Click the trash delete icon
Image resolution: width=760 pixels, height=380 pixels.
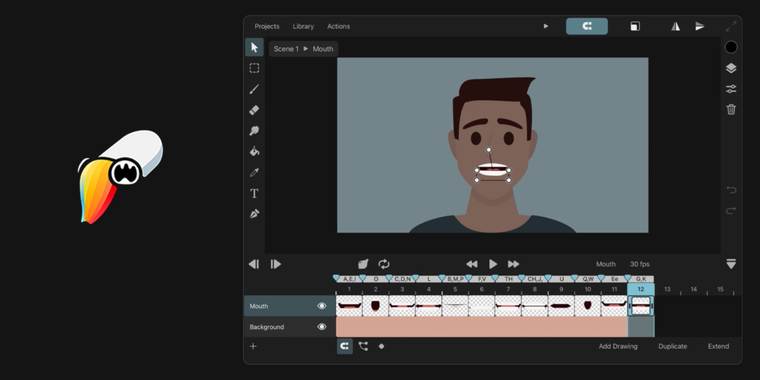coord(731,110)
